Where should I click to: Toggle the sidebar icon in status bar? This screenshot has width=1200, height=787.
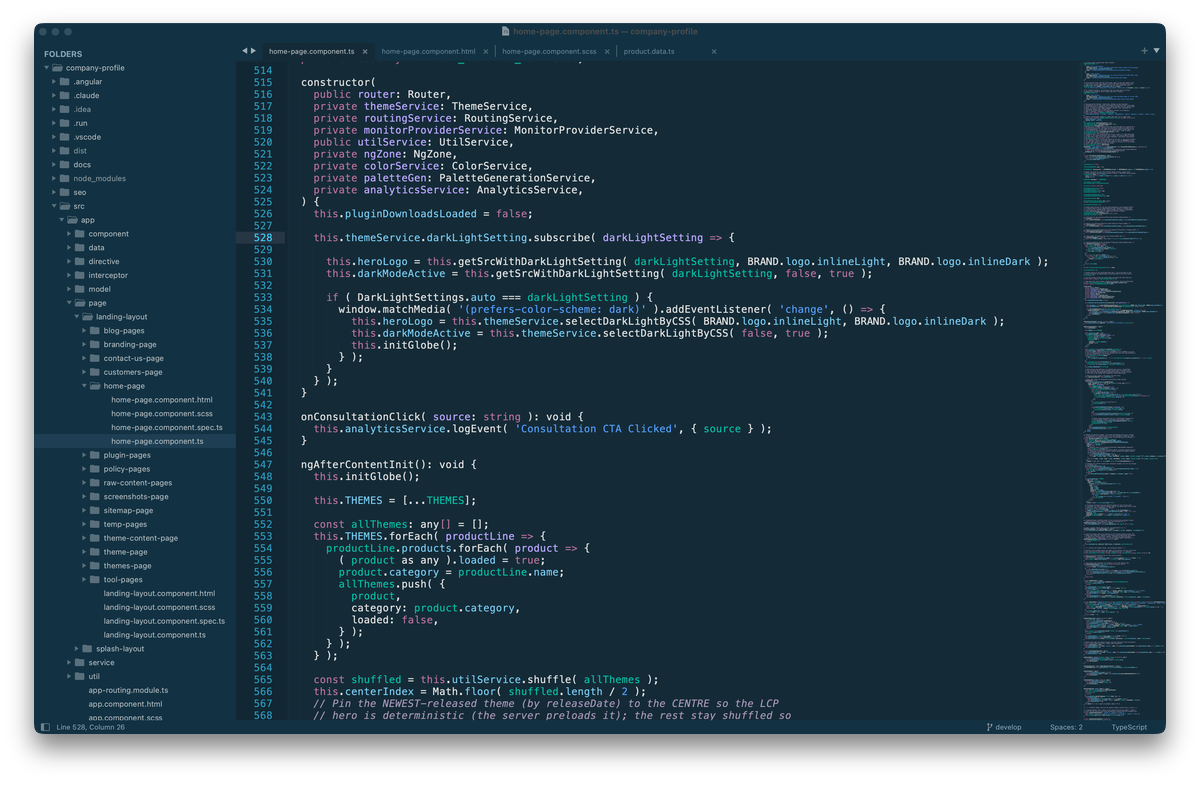45,727
